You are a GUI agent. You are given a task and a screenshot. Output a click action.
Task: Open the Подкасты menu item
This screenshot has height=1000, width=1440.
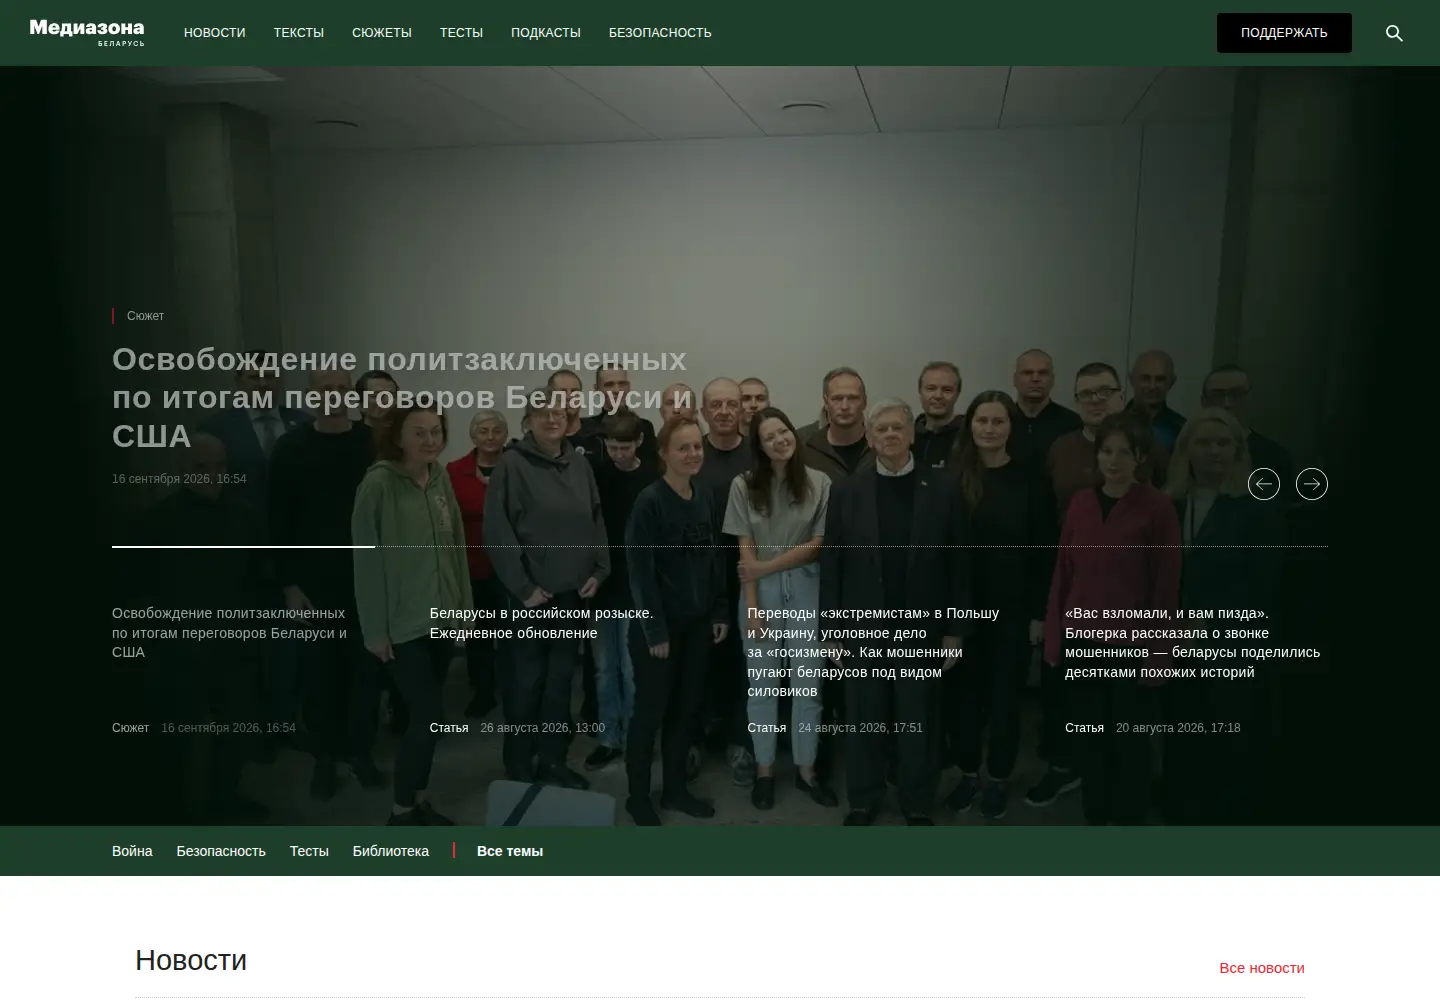pos(546,33)
